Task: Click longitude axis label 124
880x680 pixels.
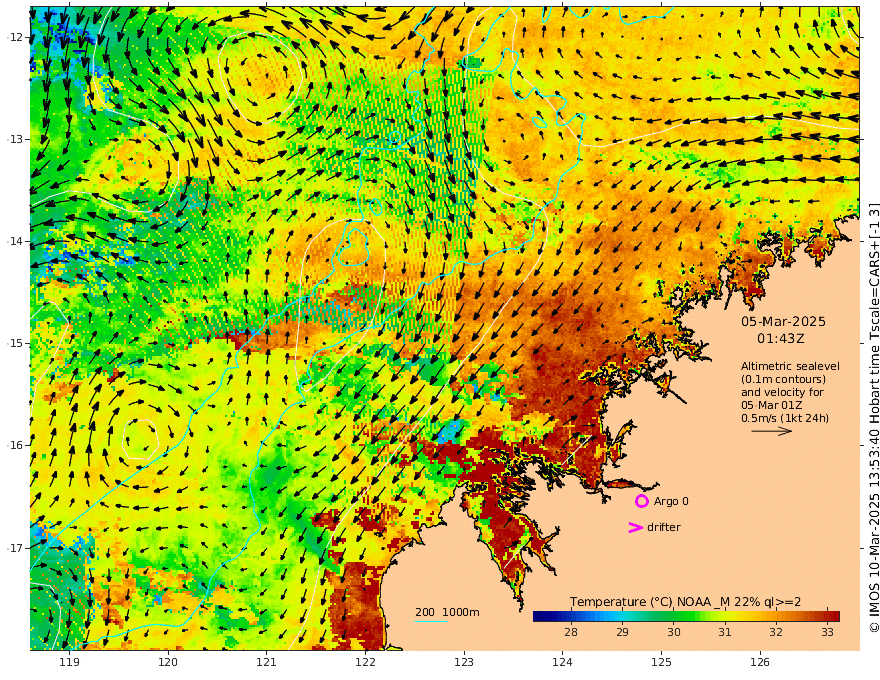Action: [563, 662]
